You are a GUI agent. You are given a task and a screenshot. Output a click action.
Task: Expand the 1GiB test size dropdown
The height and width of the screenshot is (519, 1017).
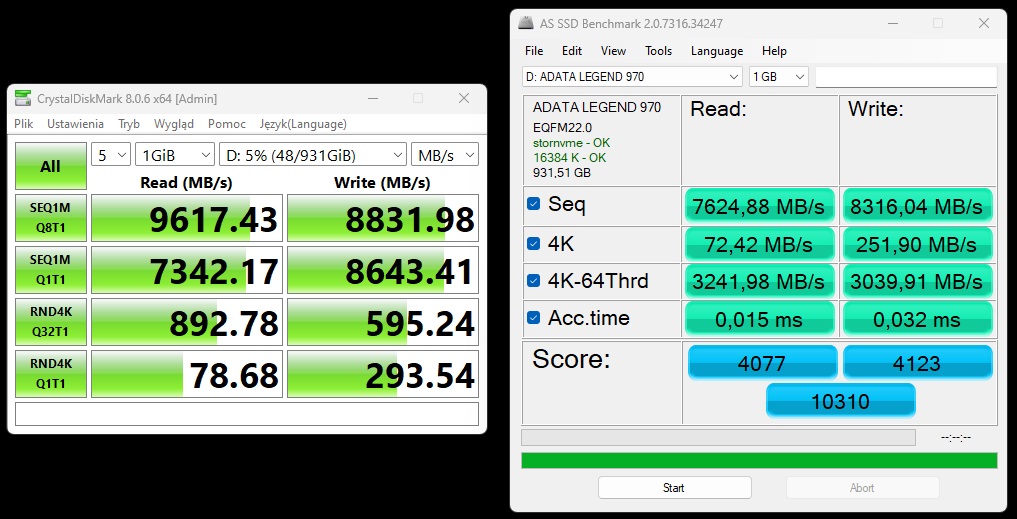click(175, 155)
